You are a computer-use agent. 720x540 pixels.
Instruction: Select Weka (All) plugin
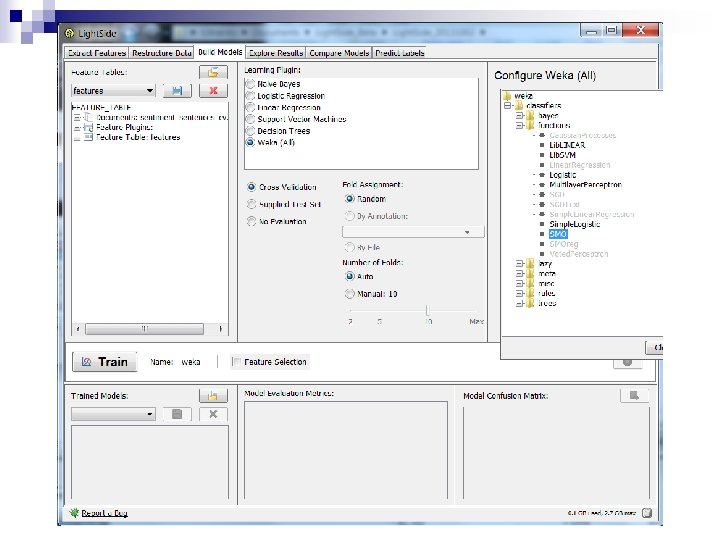[x=251, y=142]
